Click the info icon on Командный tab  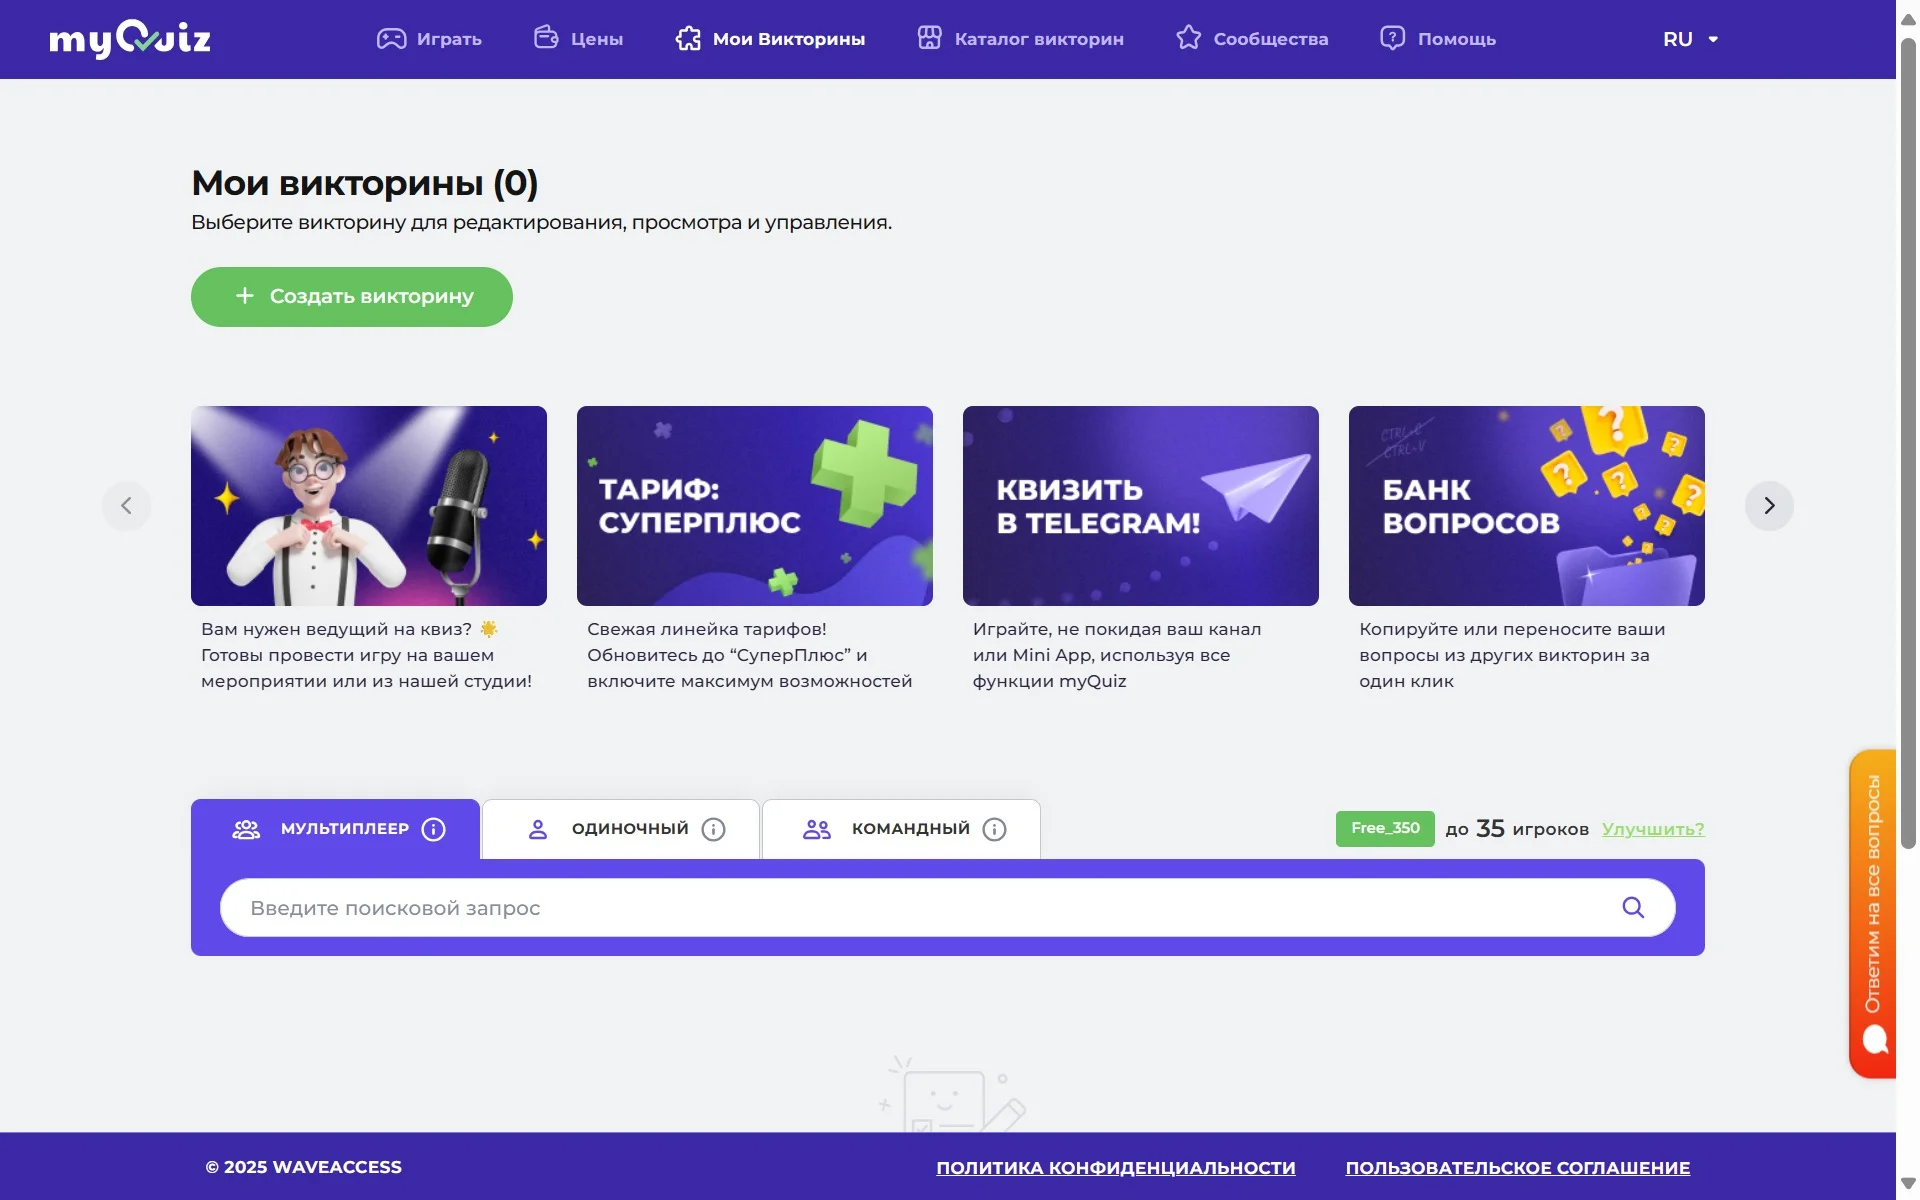coord(994,829)
